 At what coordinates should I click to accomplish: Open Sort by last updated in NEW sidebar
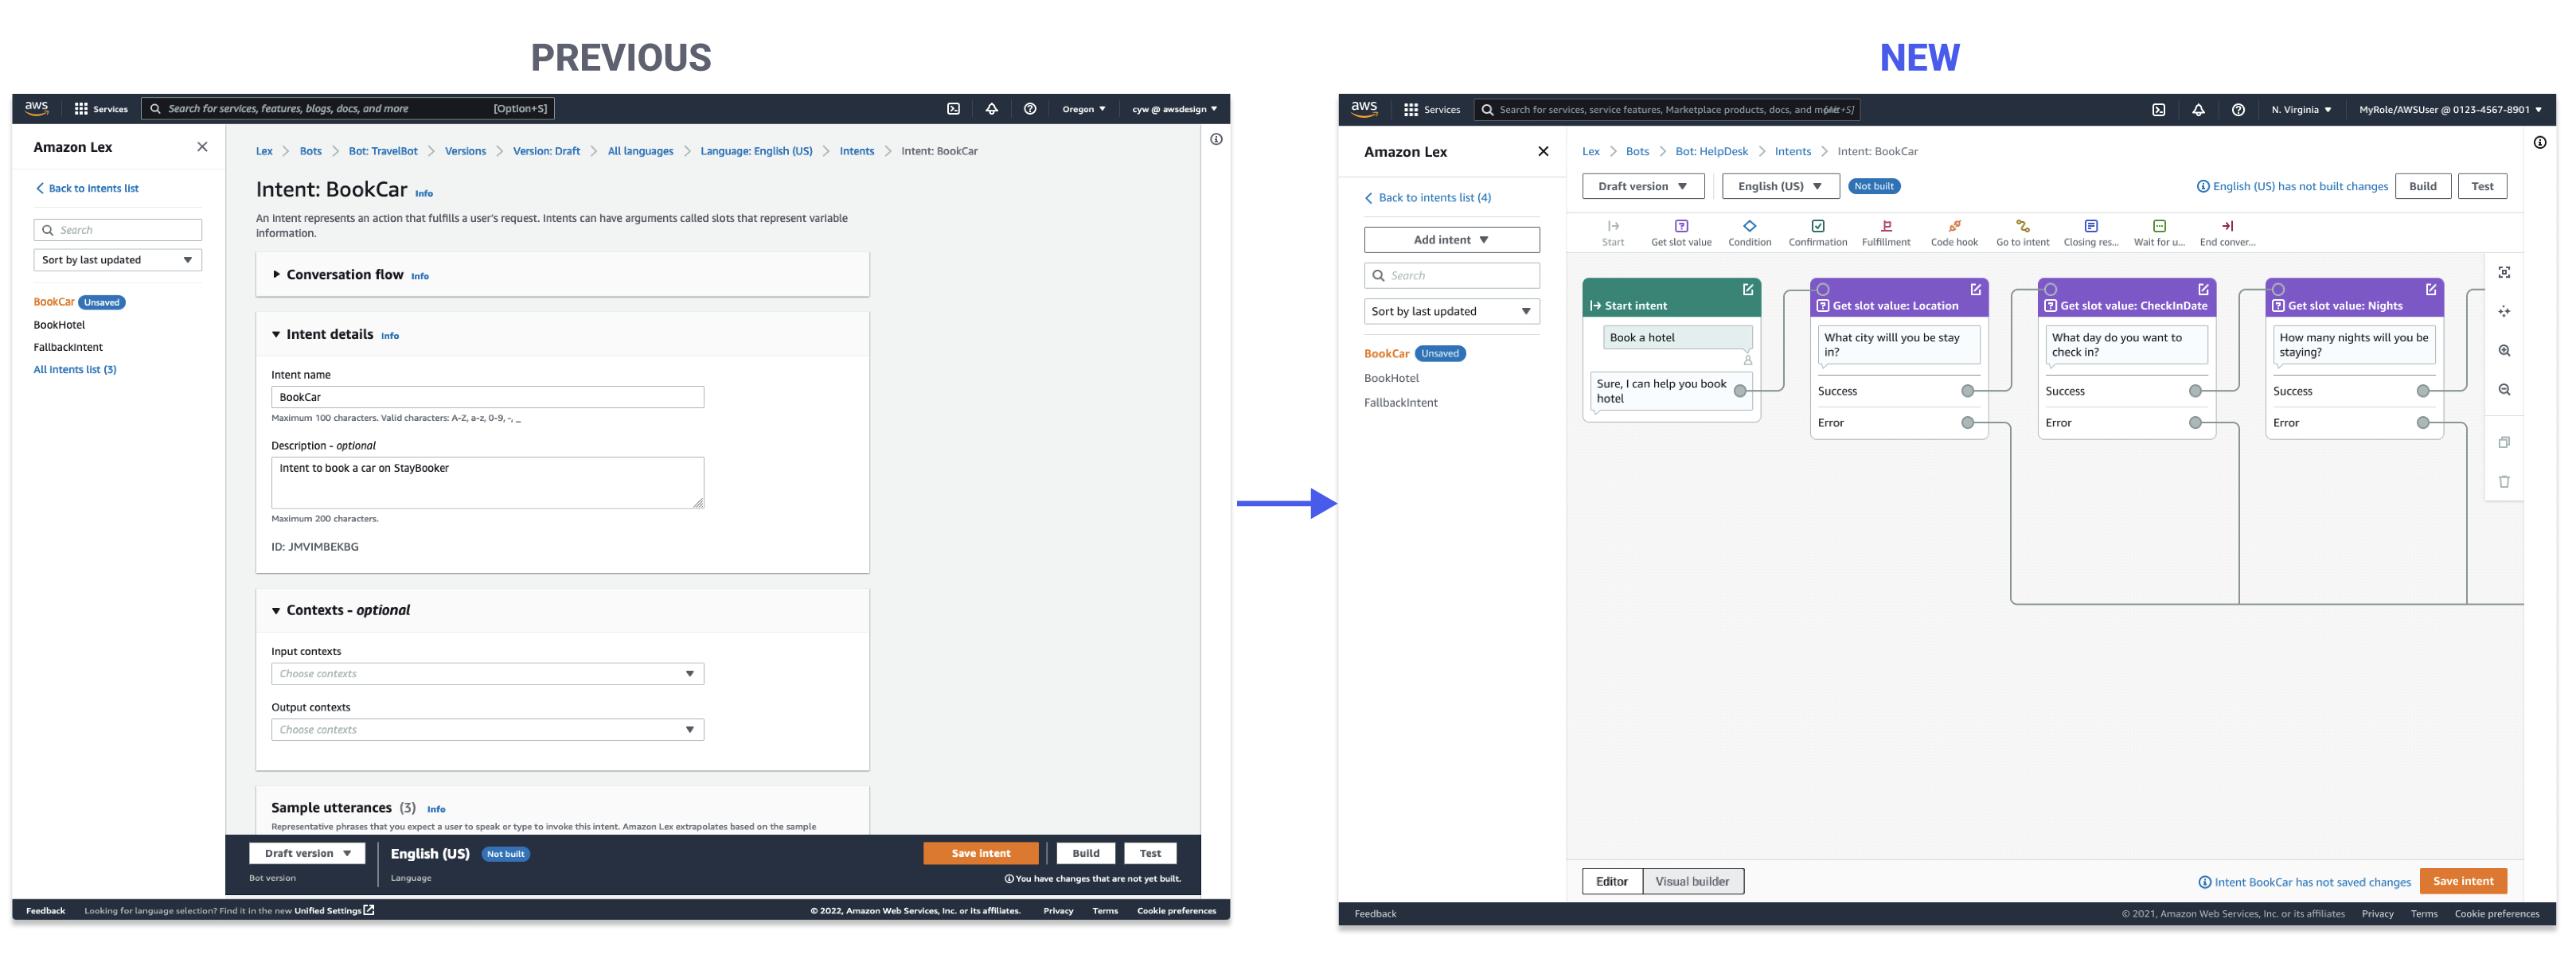tap(1451, 311)
